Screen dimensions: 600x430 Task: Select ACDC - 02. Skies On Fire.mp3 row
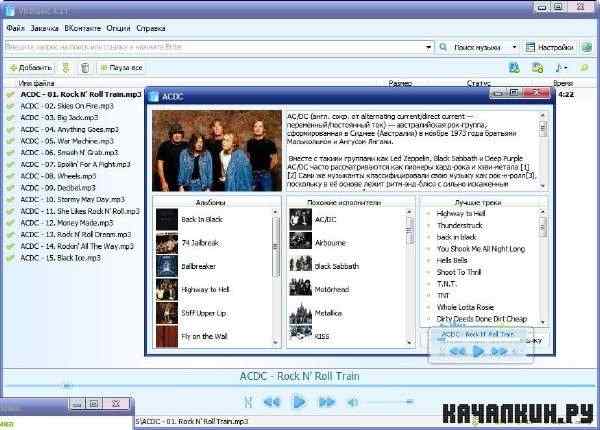[x=67, y=106]
